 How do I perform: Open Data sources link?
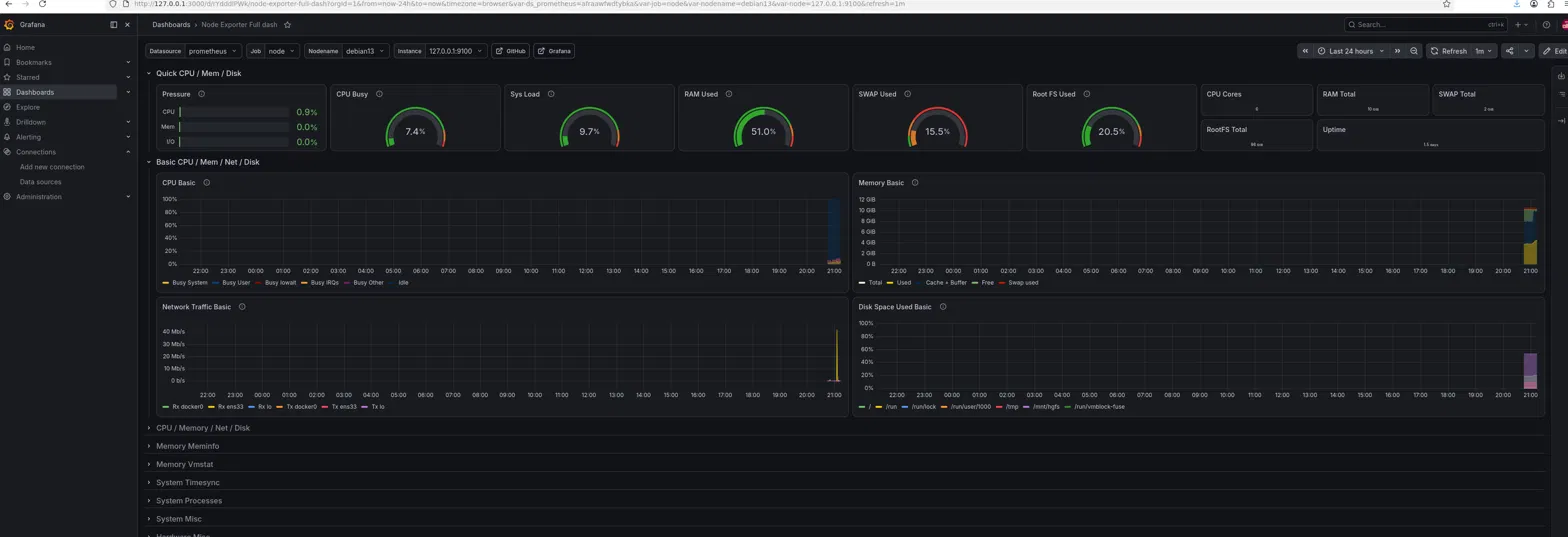pyautogui.click(x=40, y=182)
